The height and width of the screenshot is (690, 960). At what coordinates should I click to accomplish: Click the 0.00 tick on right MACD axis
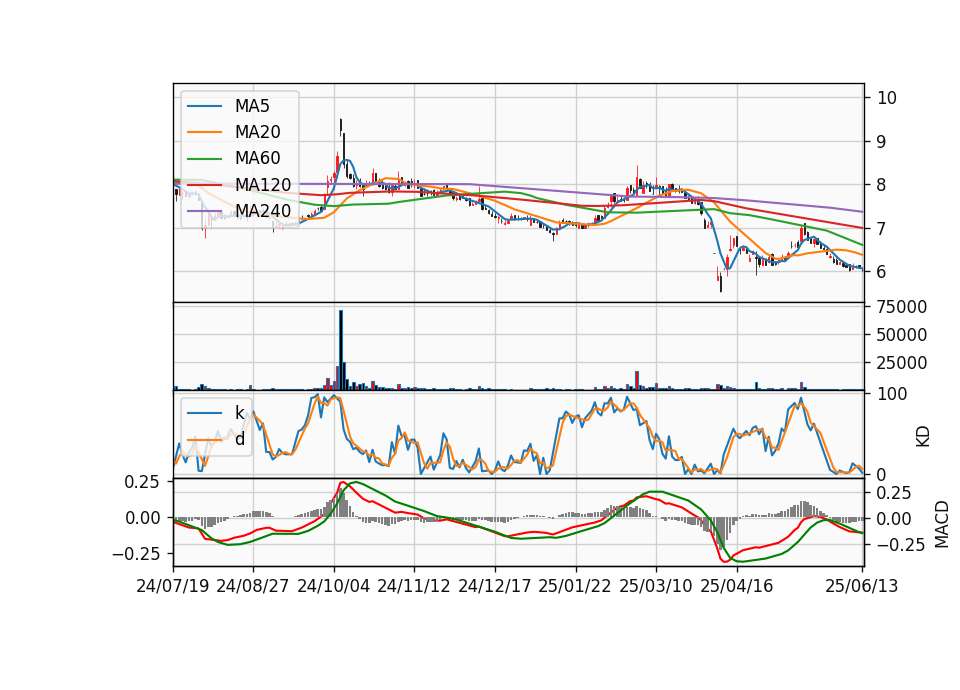click(x=894, y=519)
